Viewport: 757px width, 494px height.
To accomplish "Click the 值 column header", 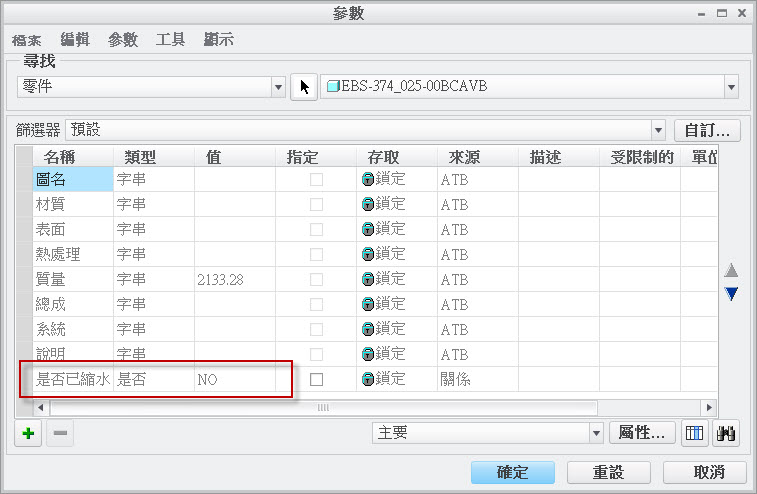I will [235, 157].
